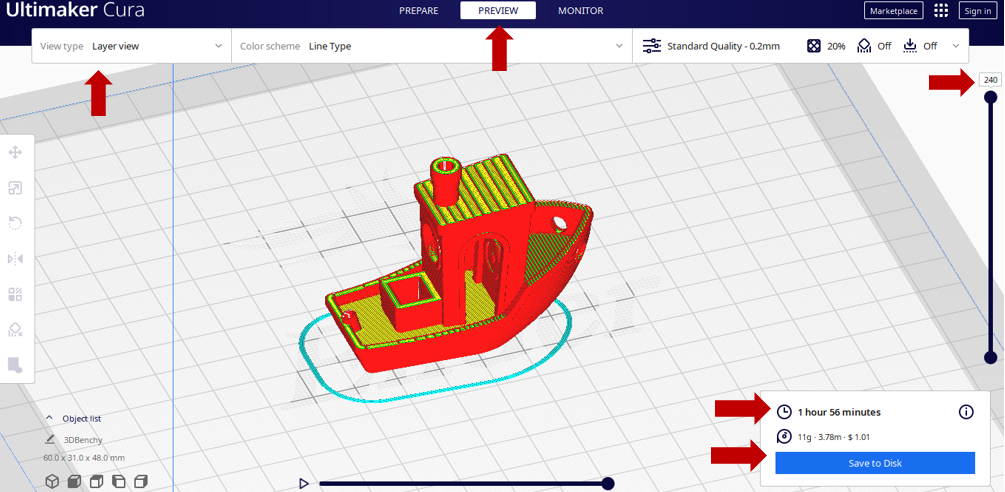The width and height of the screenshot is (1005, 492).
Task: Select 3DBenchy in the object list
Action: tap(83, 440)
